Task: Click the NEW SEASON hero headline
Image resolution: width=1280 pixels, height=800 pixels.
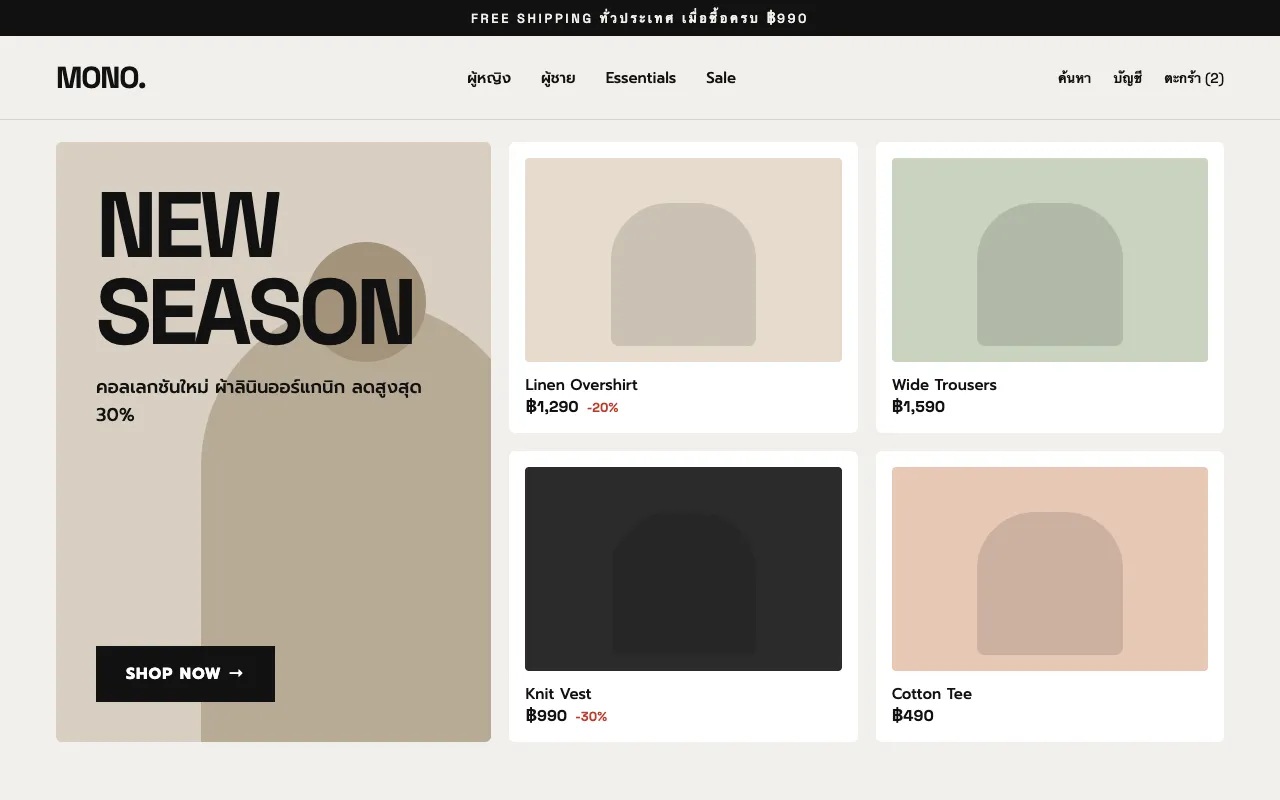Action: (x=255, y=268)
